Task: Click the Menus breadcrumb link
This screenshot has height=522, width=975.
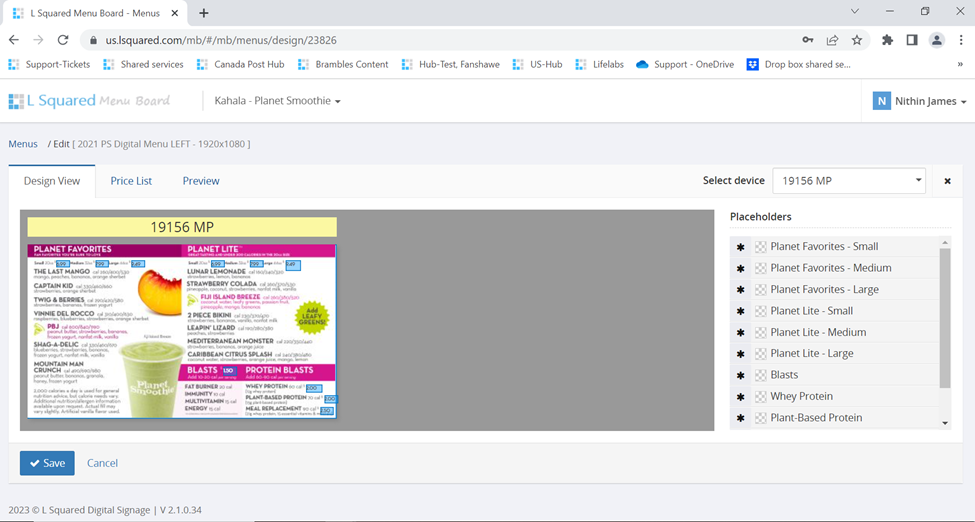Action: point(23,144)
